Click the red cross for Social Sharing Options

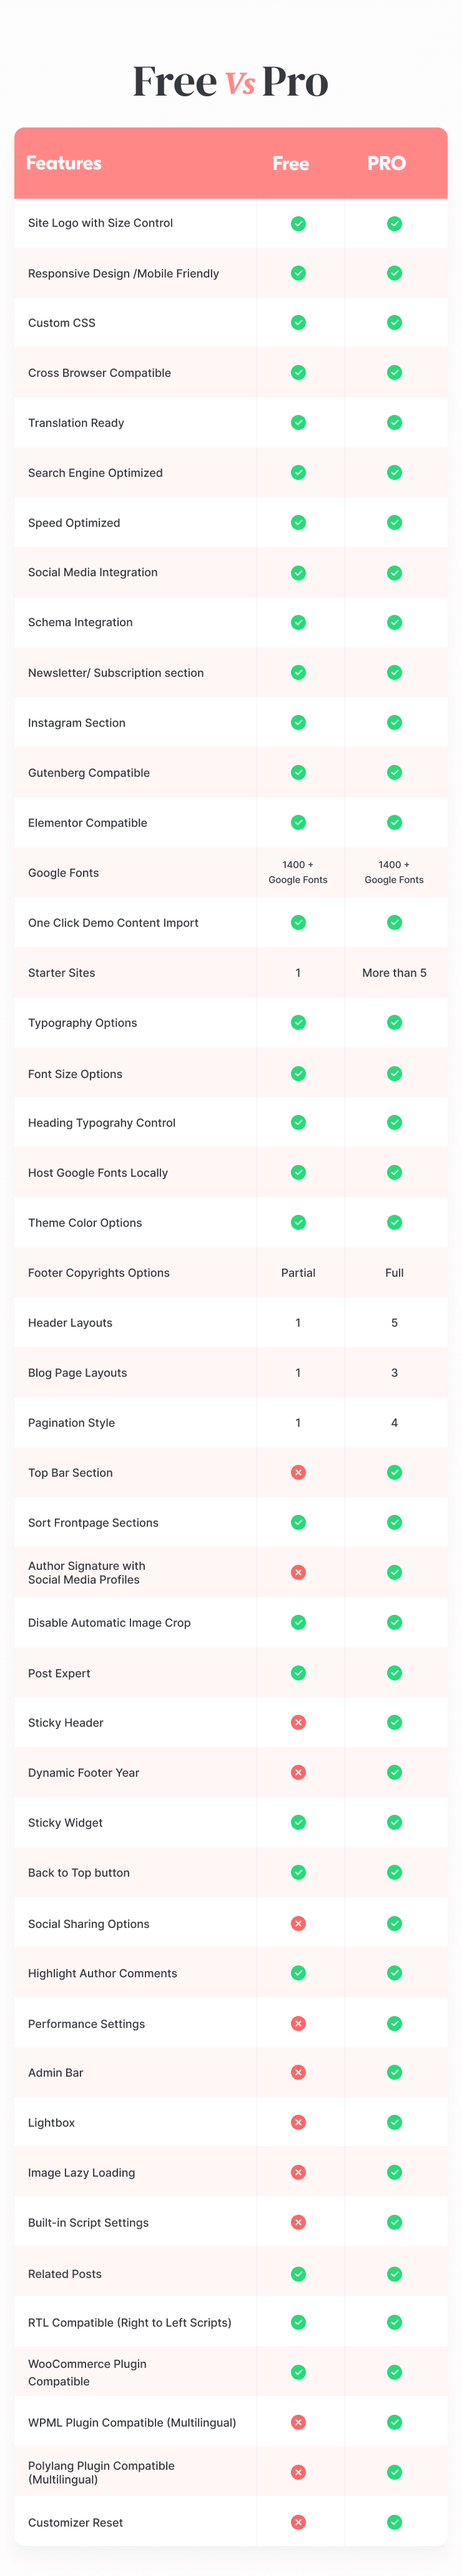298,1923
